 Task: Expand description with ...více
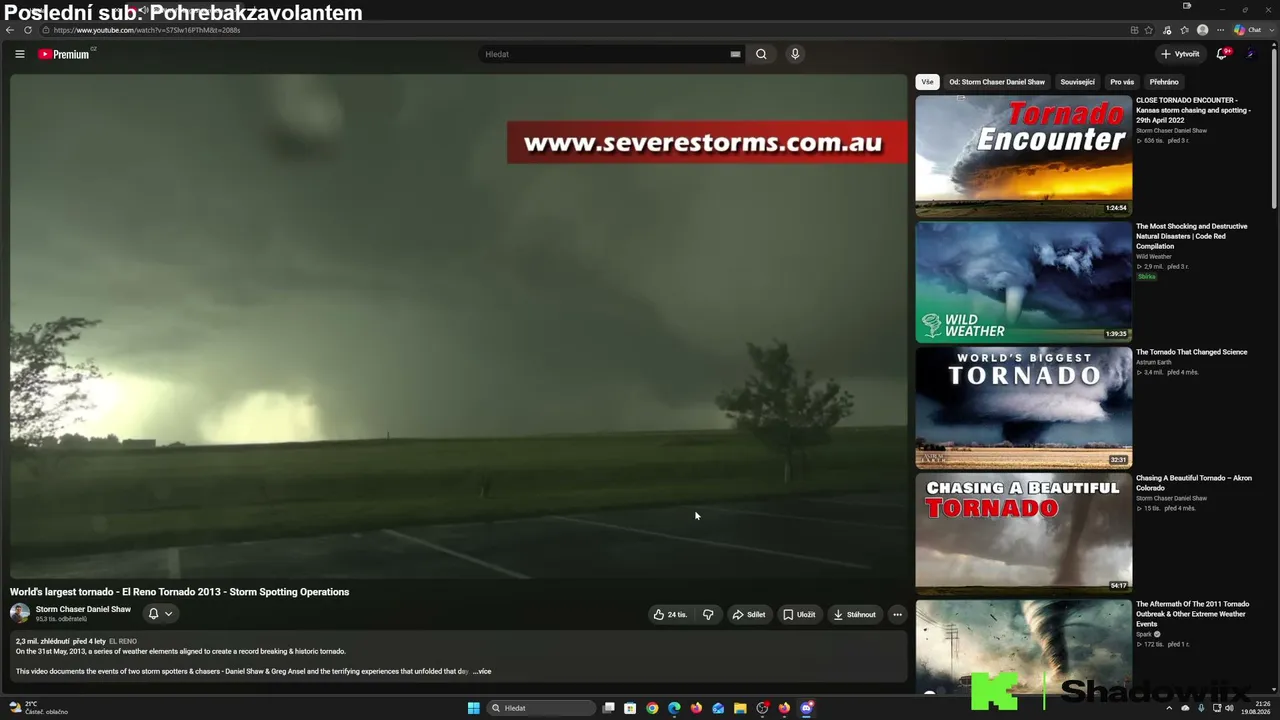(x=482, y=671)
